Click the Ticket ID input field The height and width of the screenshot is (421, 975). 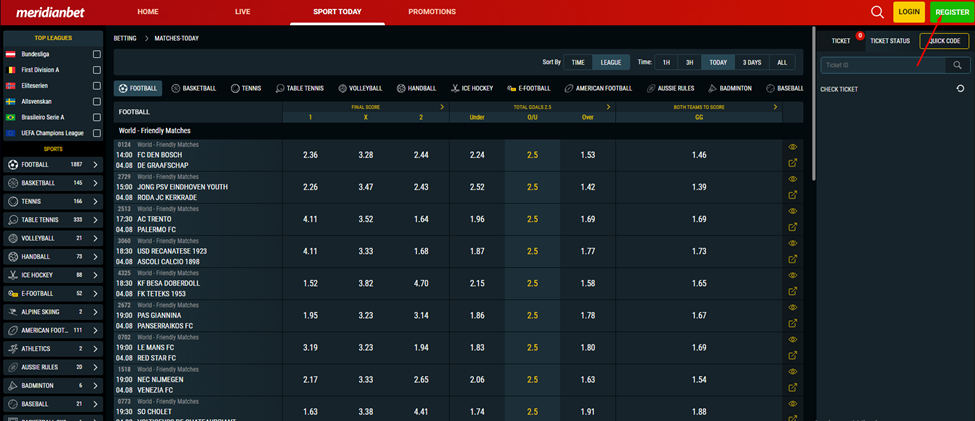coord(883,65)
